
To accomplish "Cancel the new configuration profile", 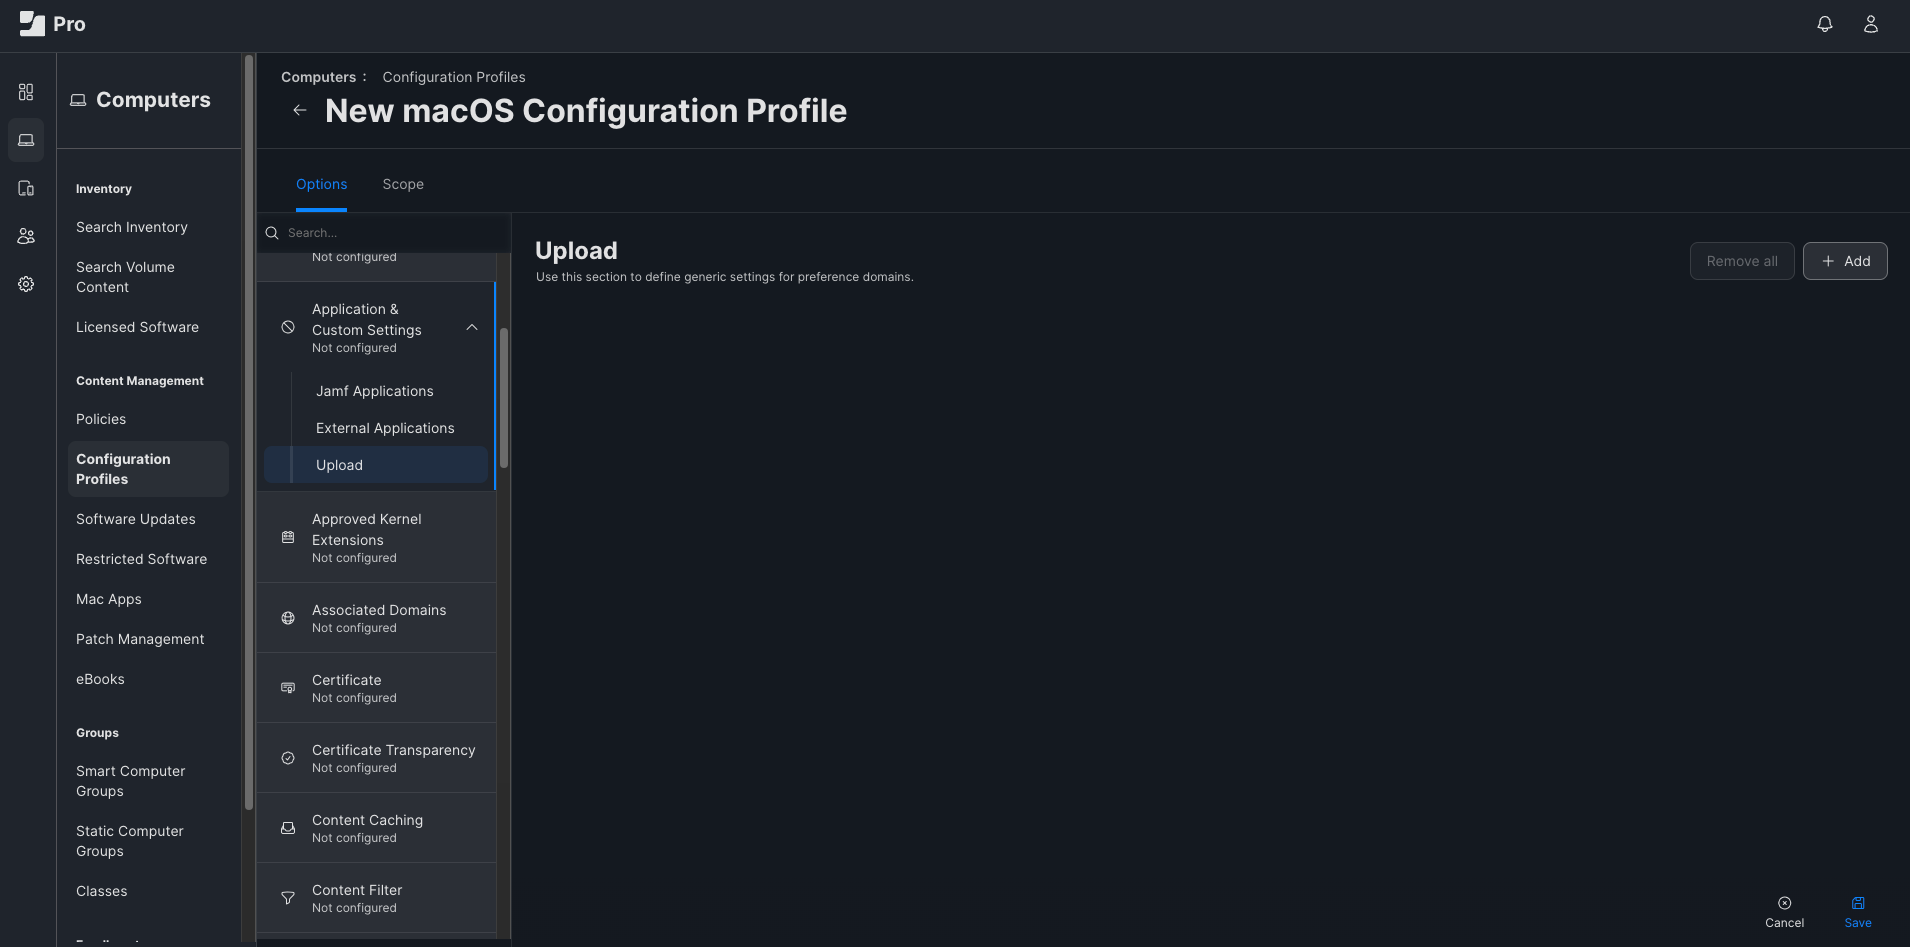I will pos(1784,911).
